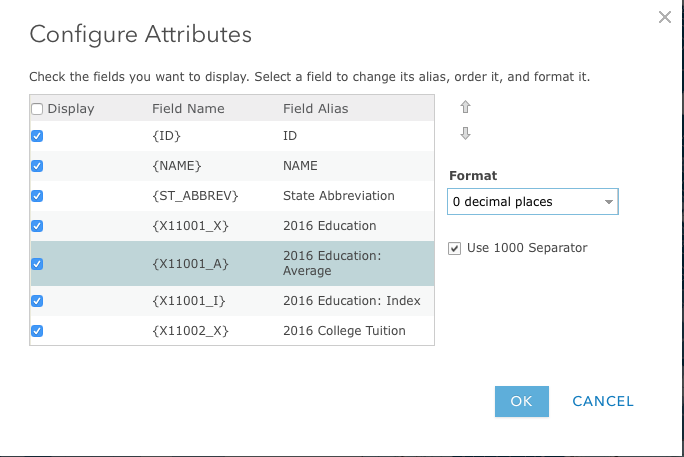Image resolution: width=684 pixels, height=457 pixels.
Task: Cancel the attribute configuration
Action: tap(603, 401)
